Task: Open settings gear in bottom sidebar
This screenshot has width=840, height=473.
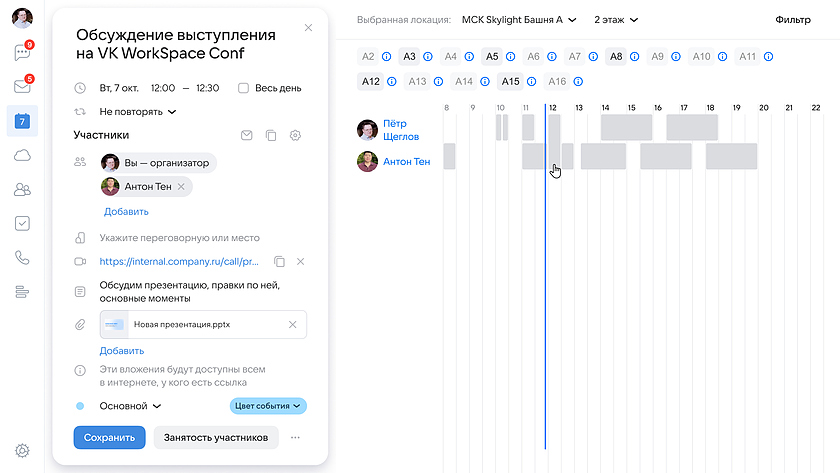Action: pyautogui.click(x=22, y=451)
